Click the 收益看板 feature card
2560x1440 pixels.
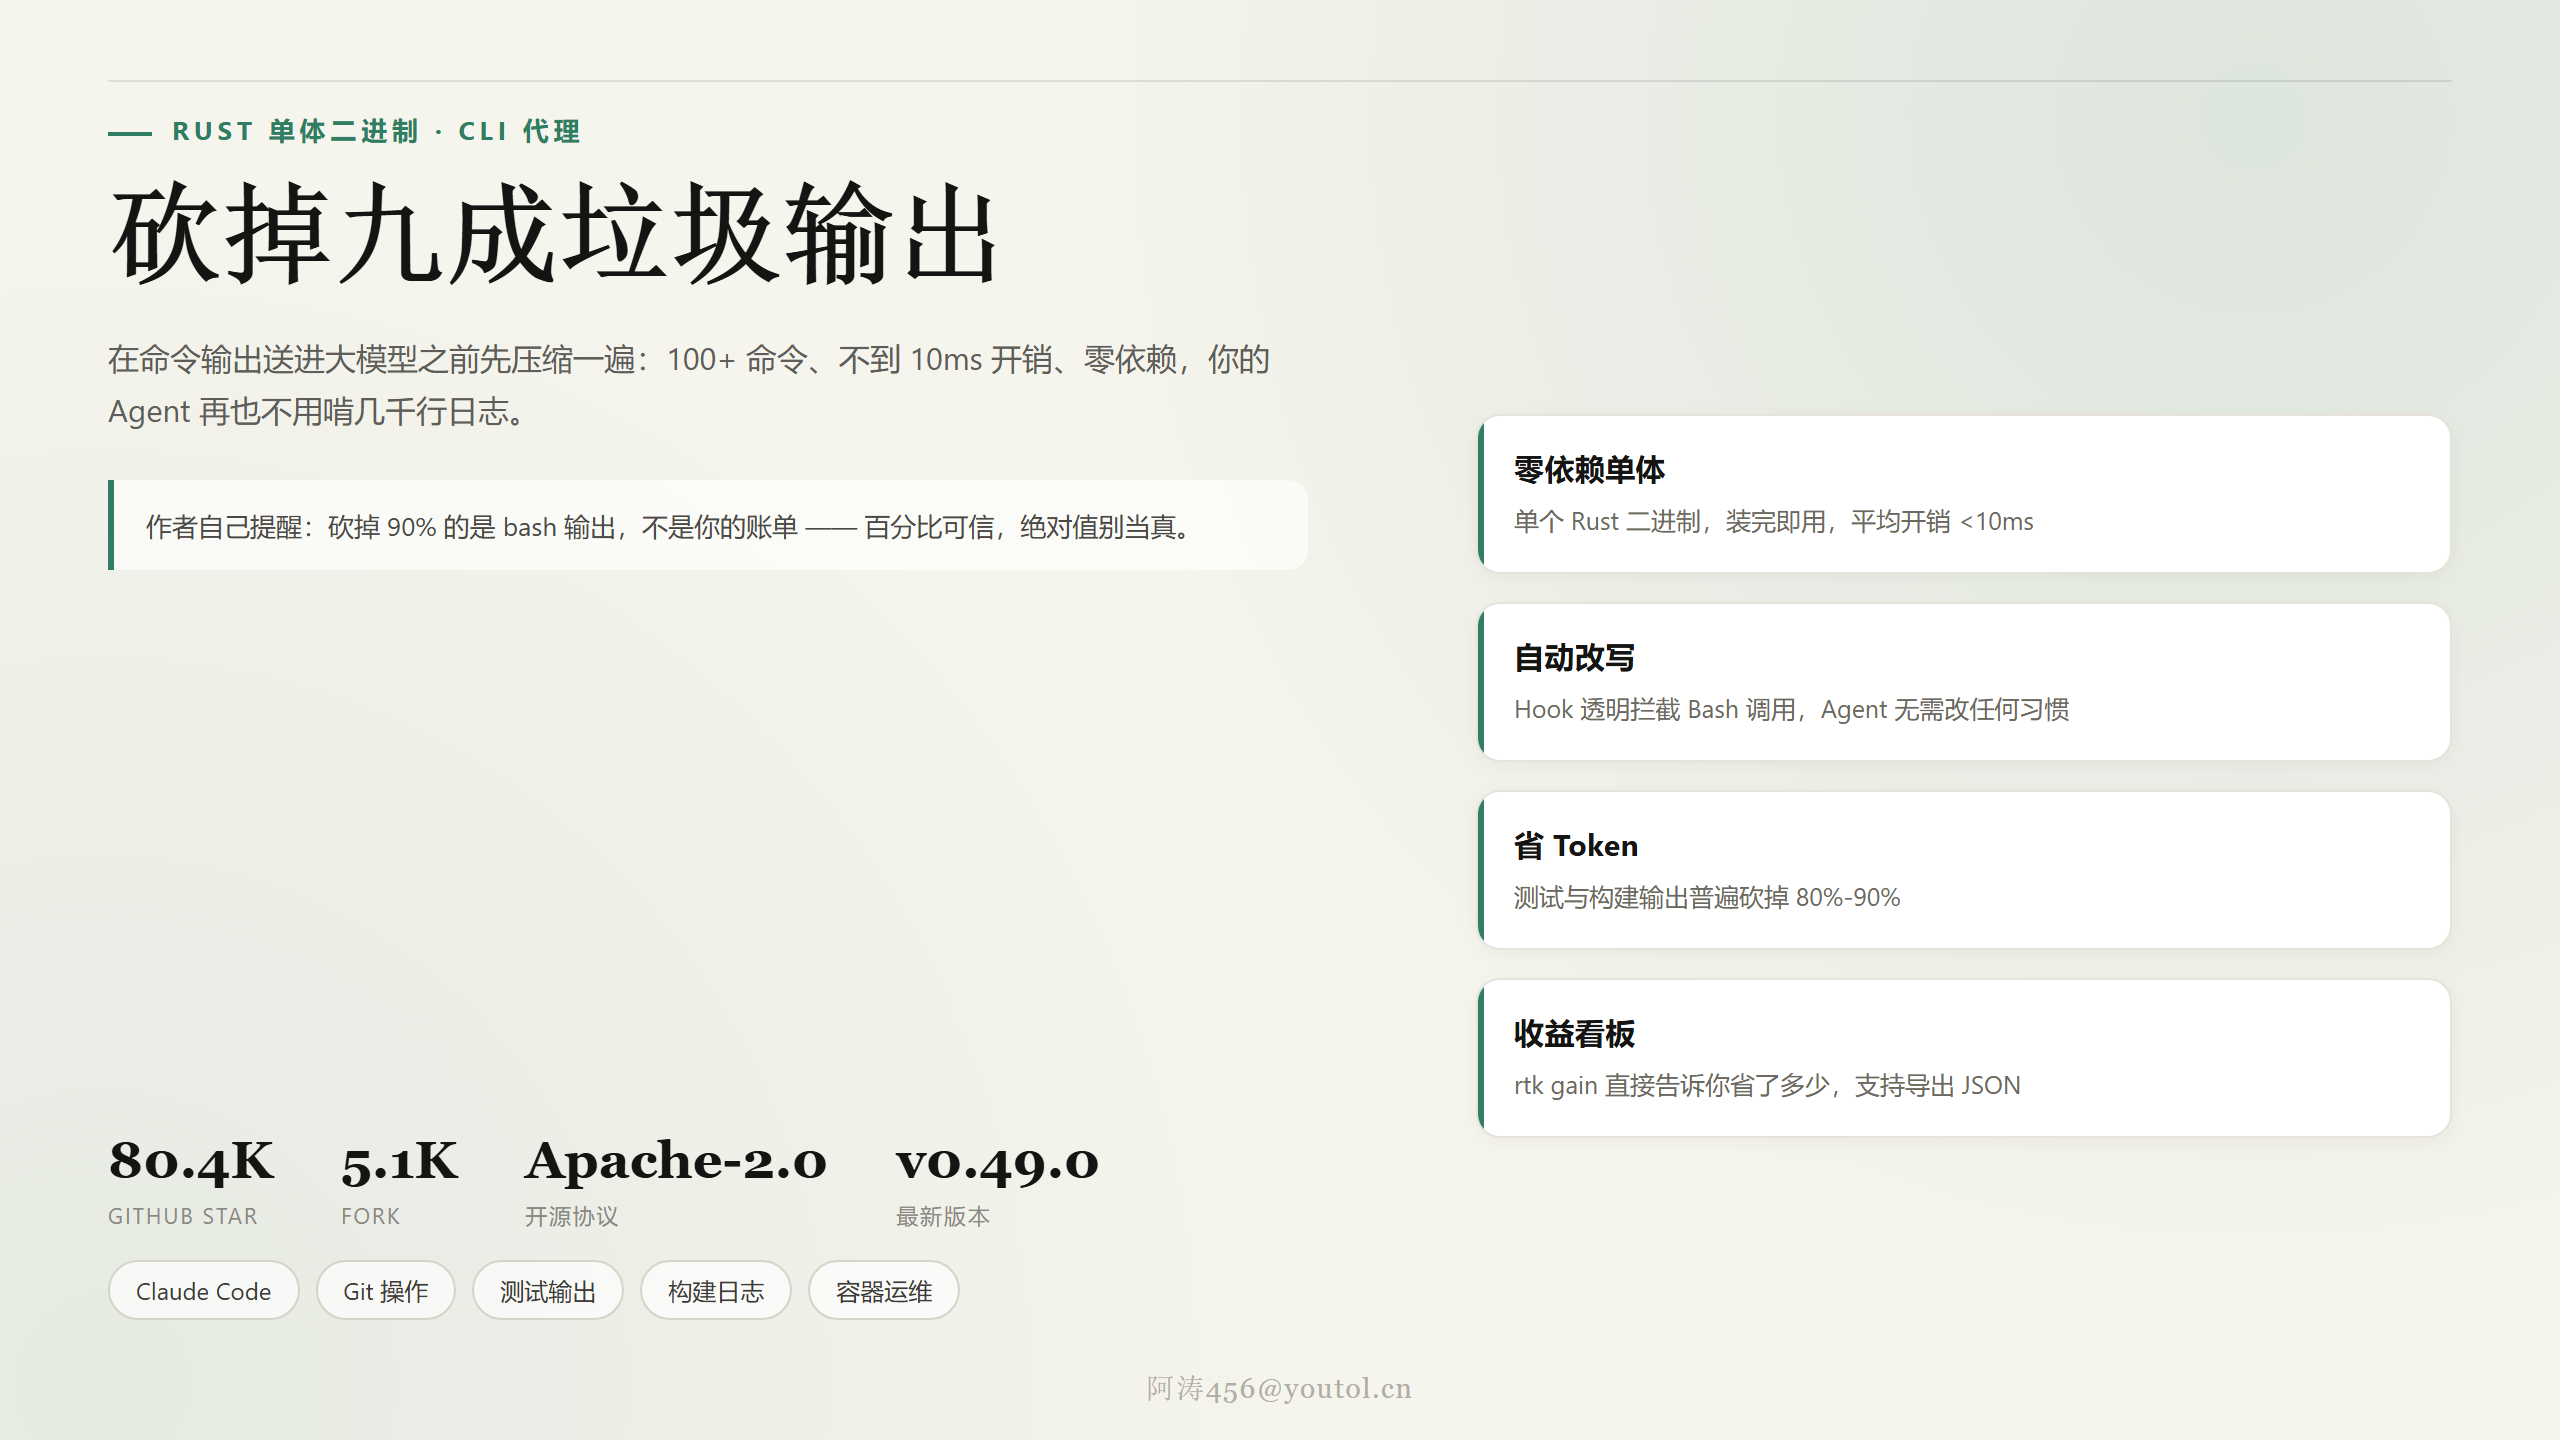click(x=1964, y=1058)
